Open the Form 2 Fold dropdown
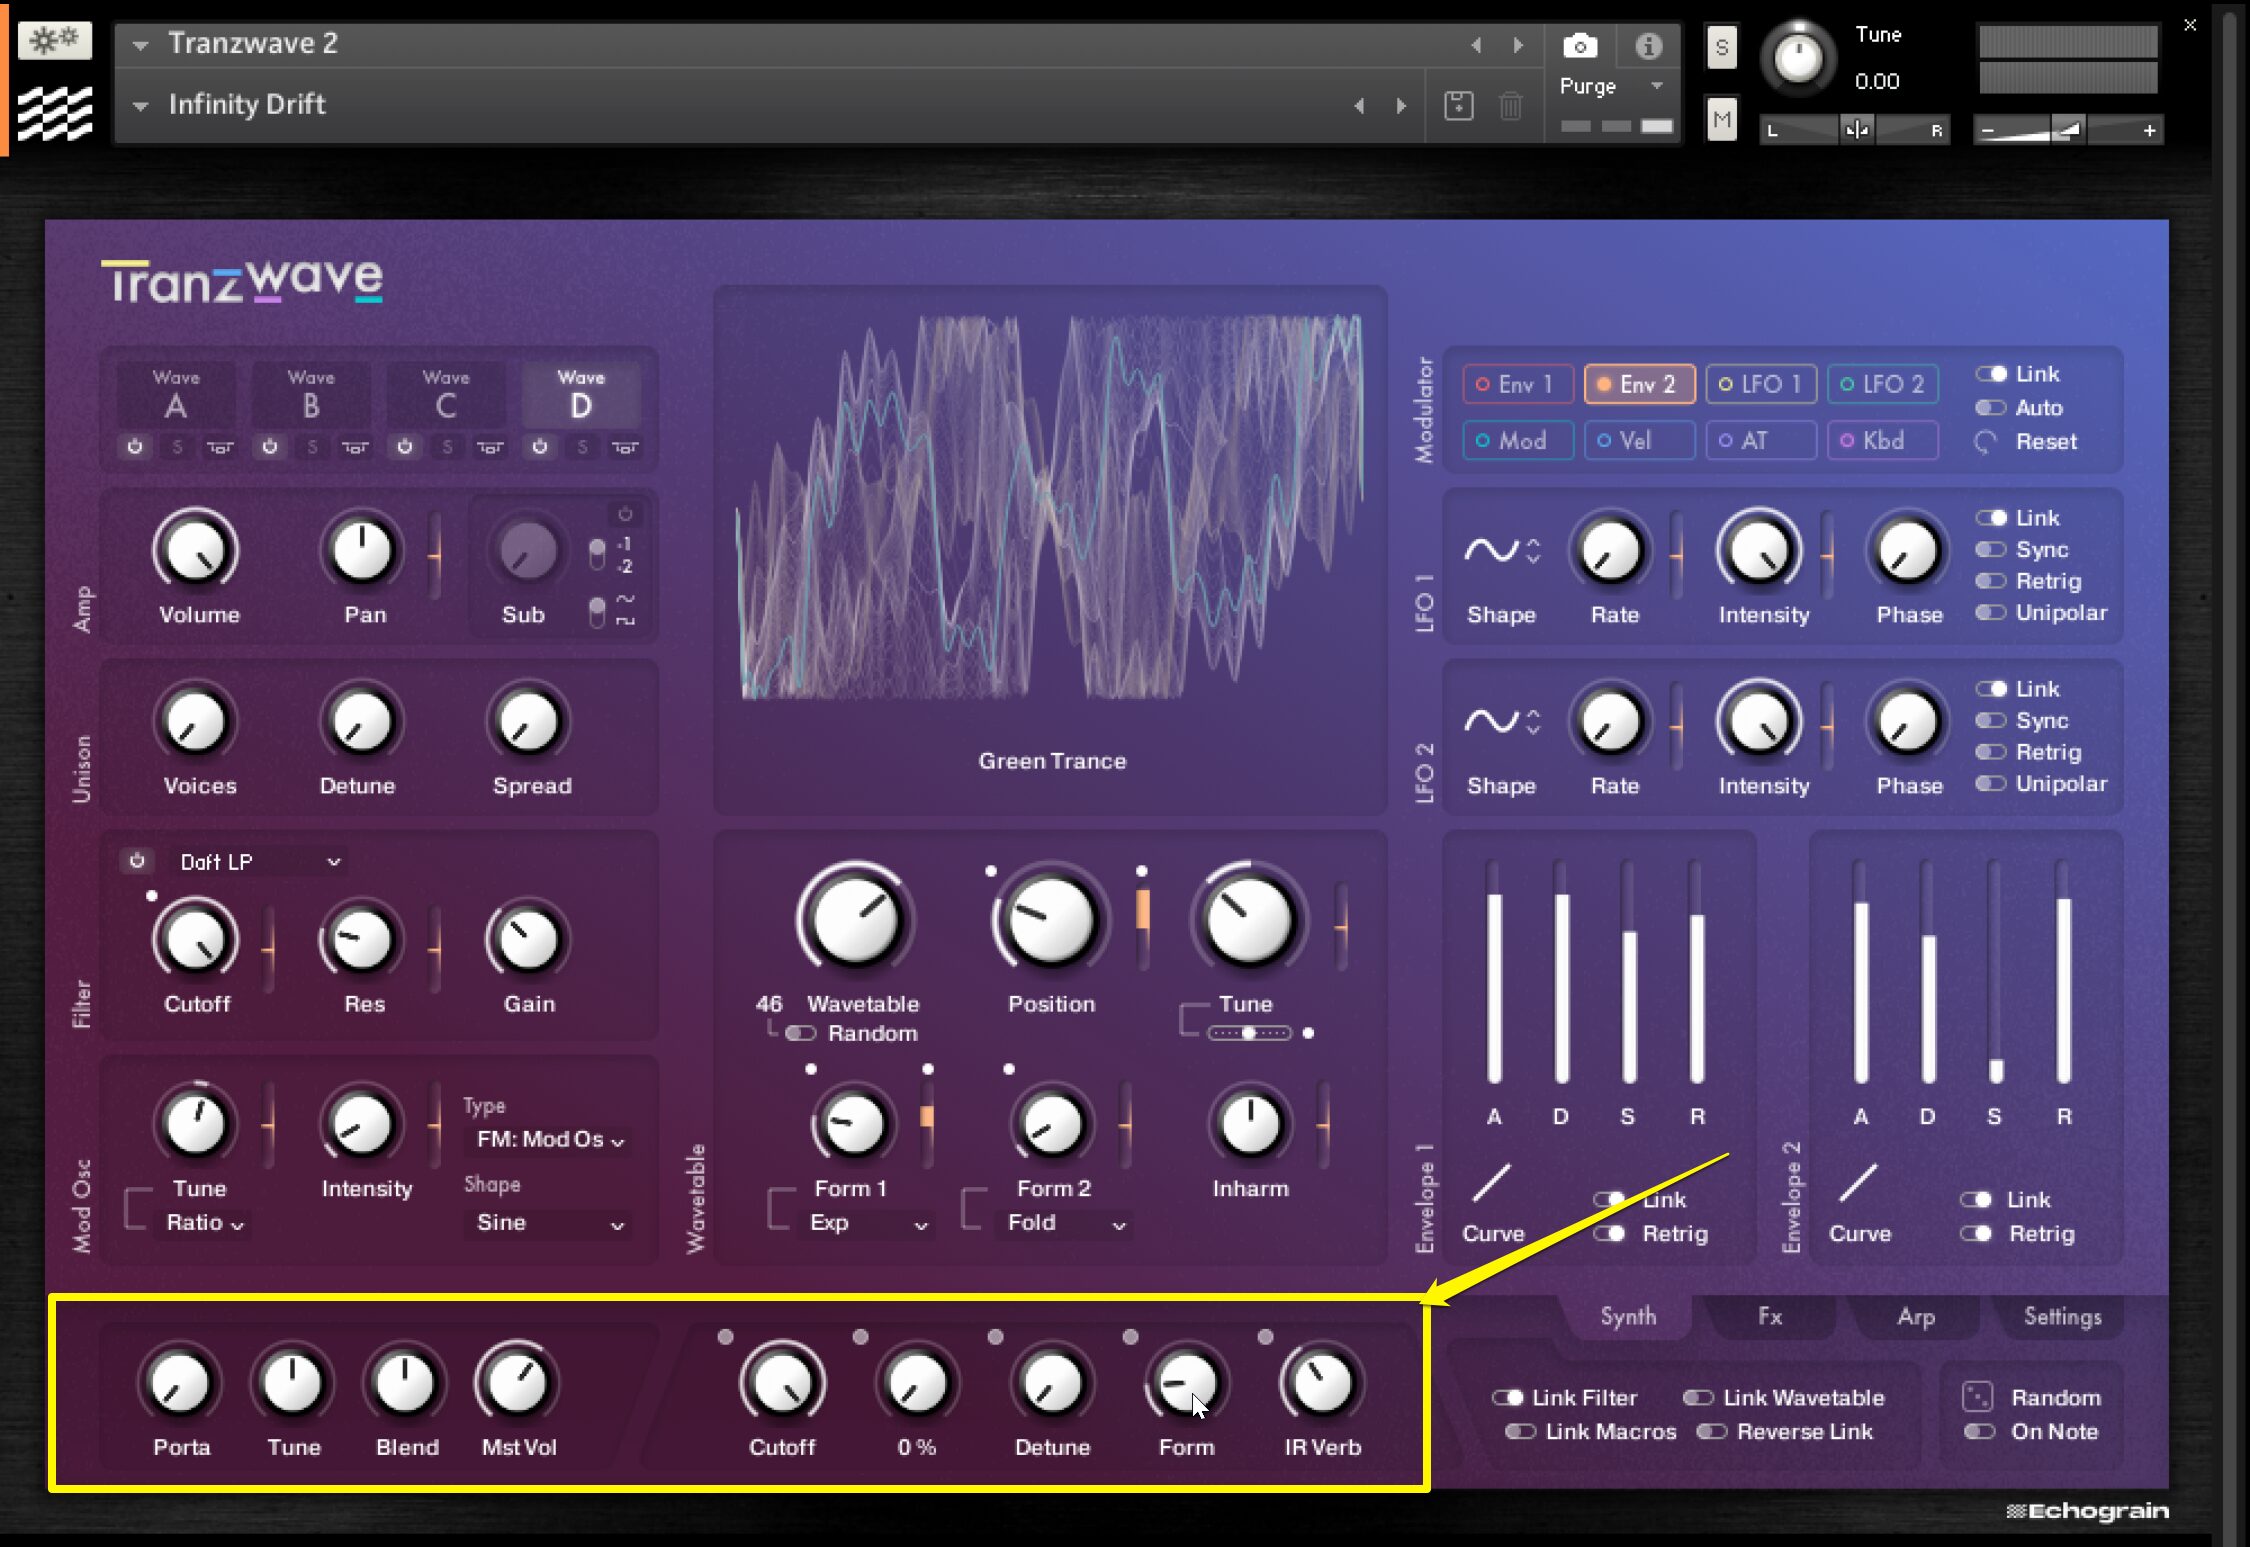The height and width of the screenshot is (1547, 2250). [x=1066, y=1223]
